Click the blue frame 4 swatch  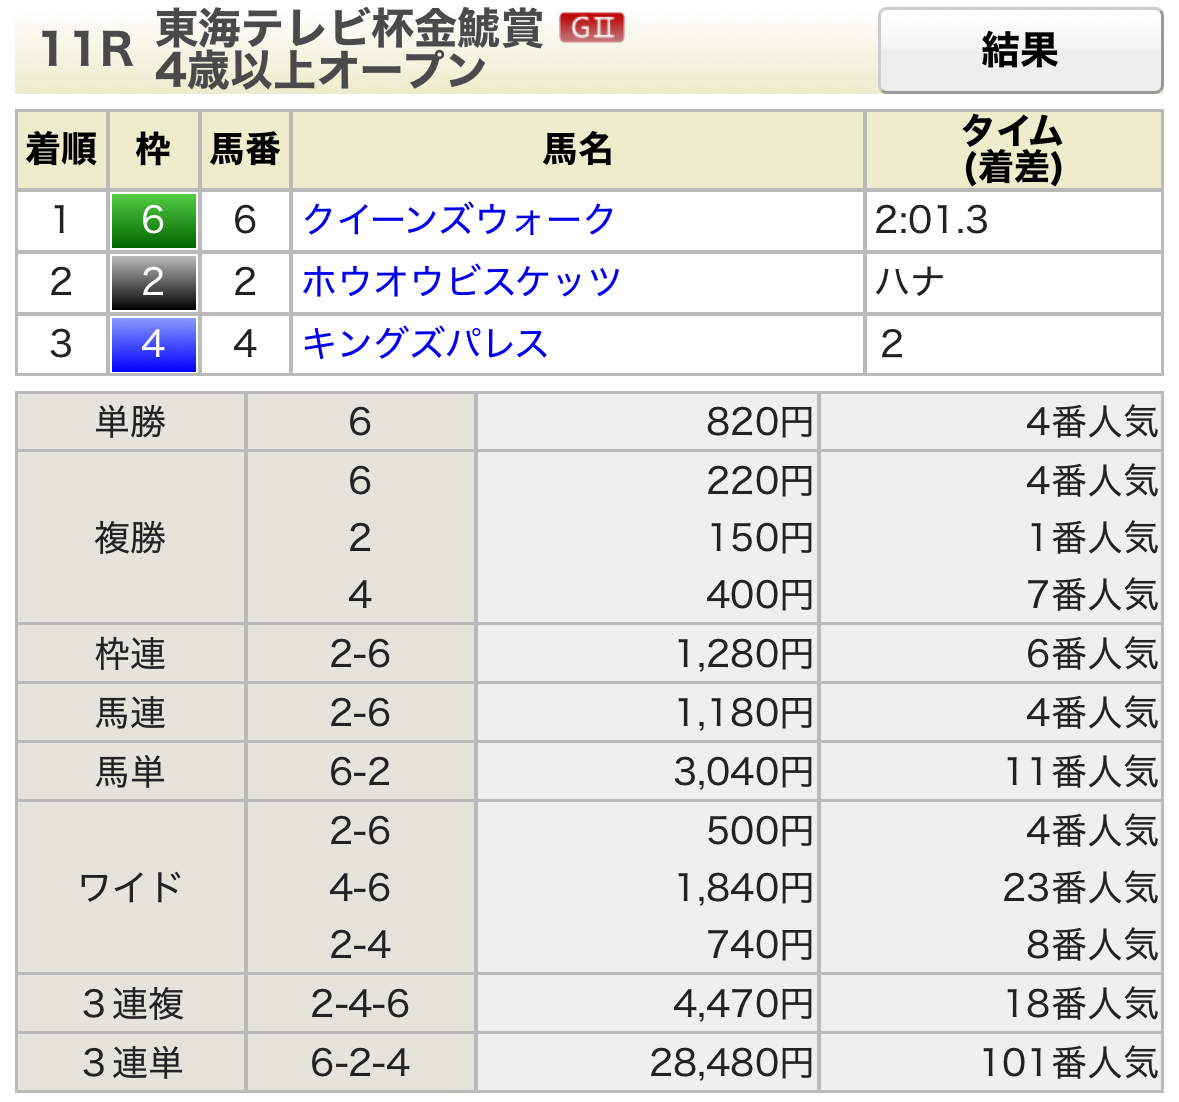click(153, 344)
